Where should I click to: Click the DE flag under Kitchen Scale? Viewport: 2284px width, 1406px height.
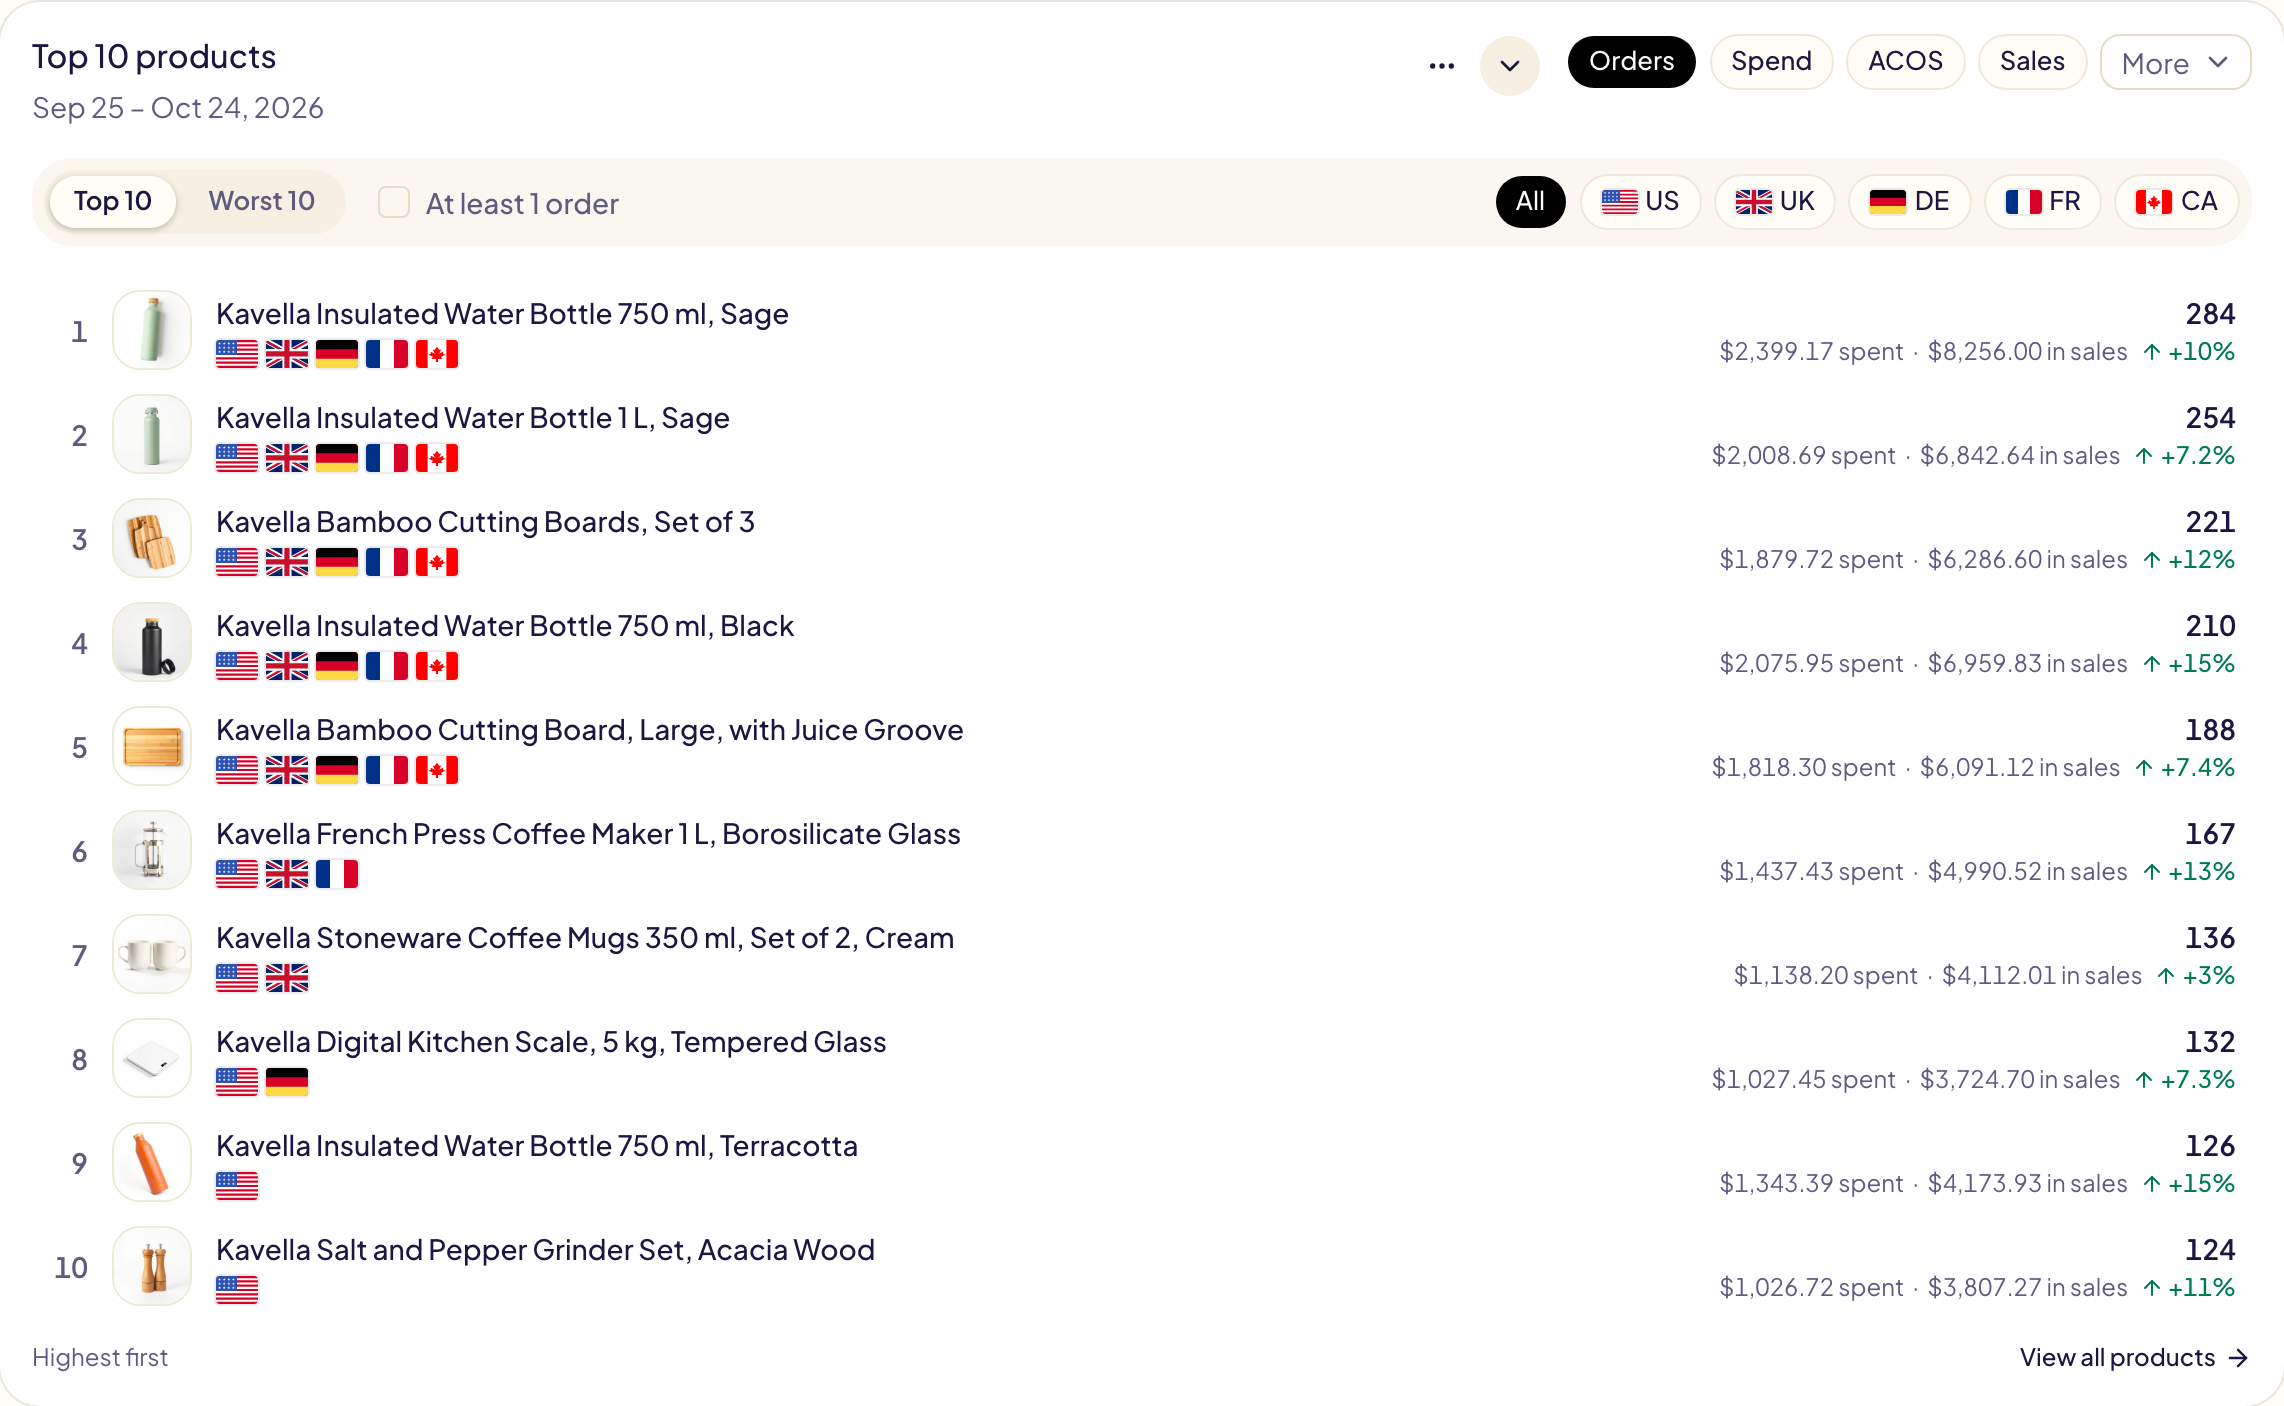click(287, 1082)
